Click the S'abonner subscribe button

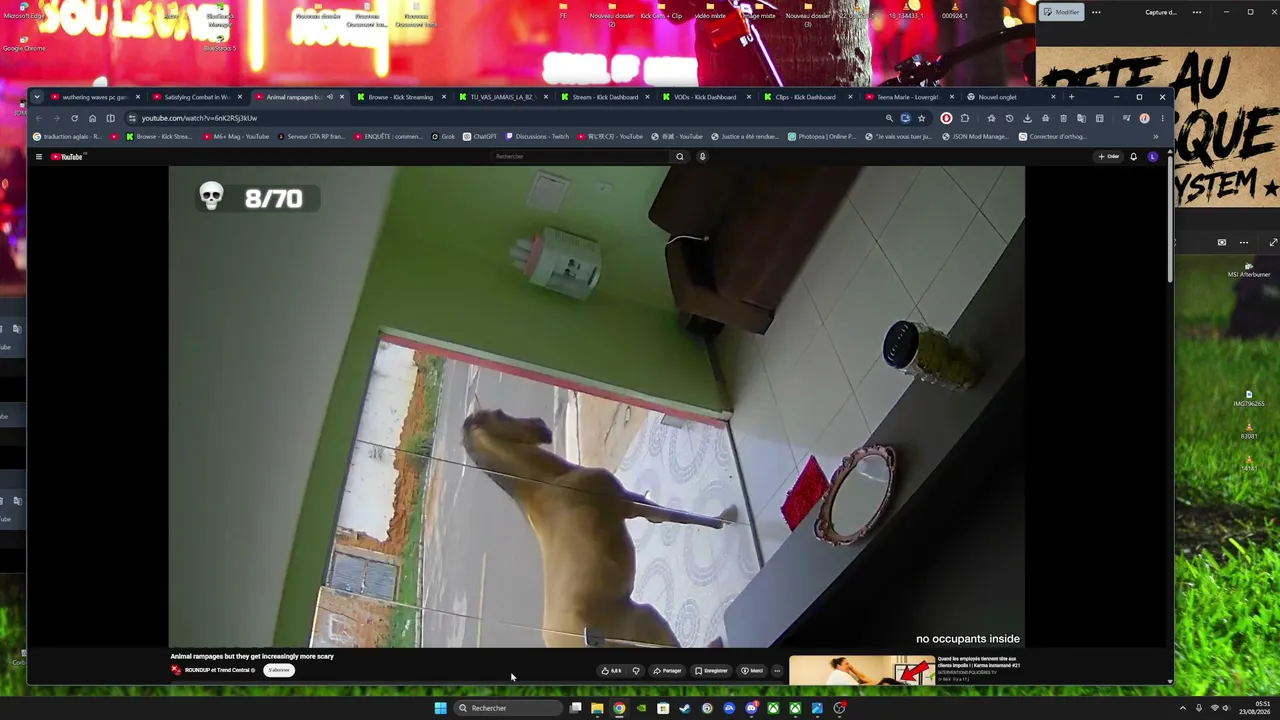(279, 670)
